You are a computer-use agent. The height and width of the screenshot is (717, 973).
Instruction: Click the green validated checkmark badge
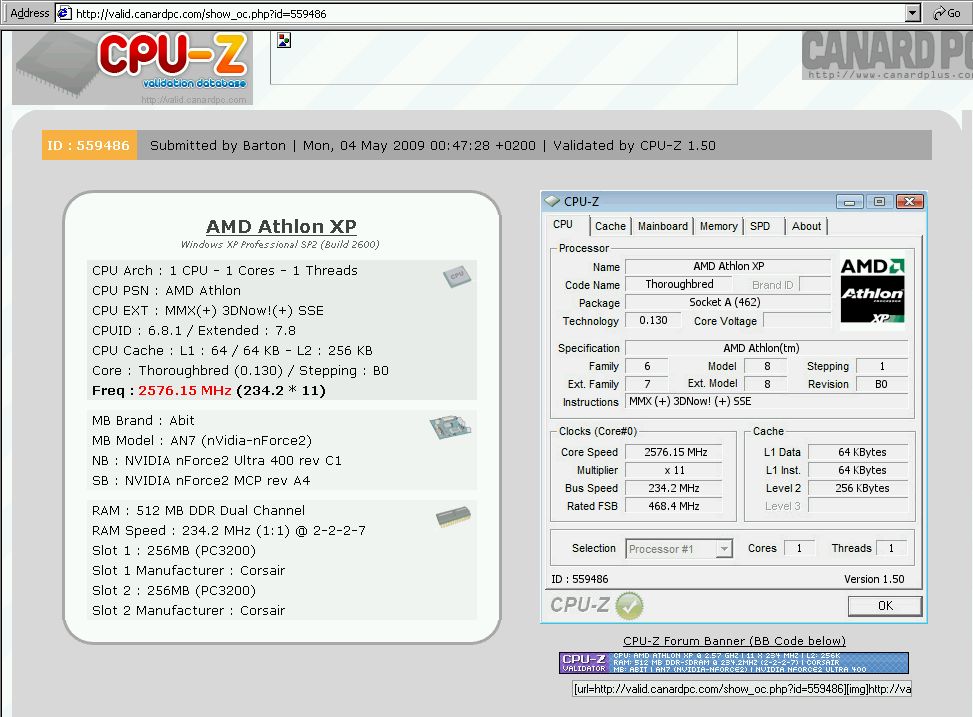coord(629,605)
